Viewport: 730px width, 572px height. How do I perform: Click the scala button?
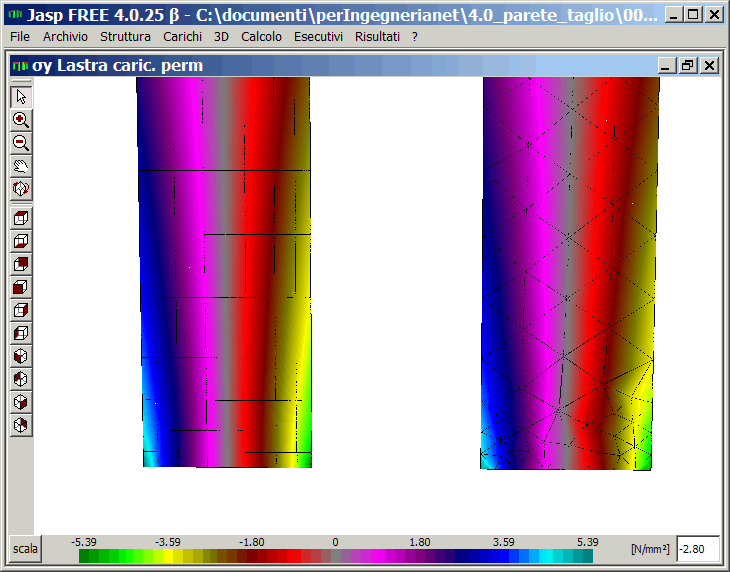[25, 549]
